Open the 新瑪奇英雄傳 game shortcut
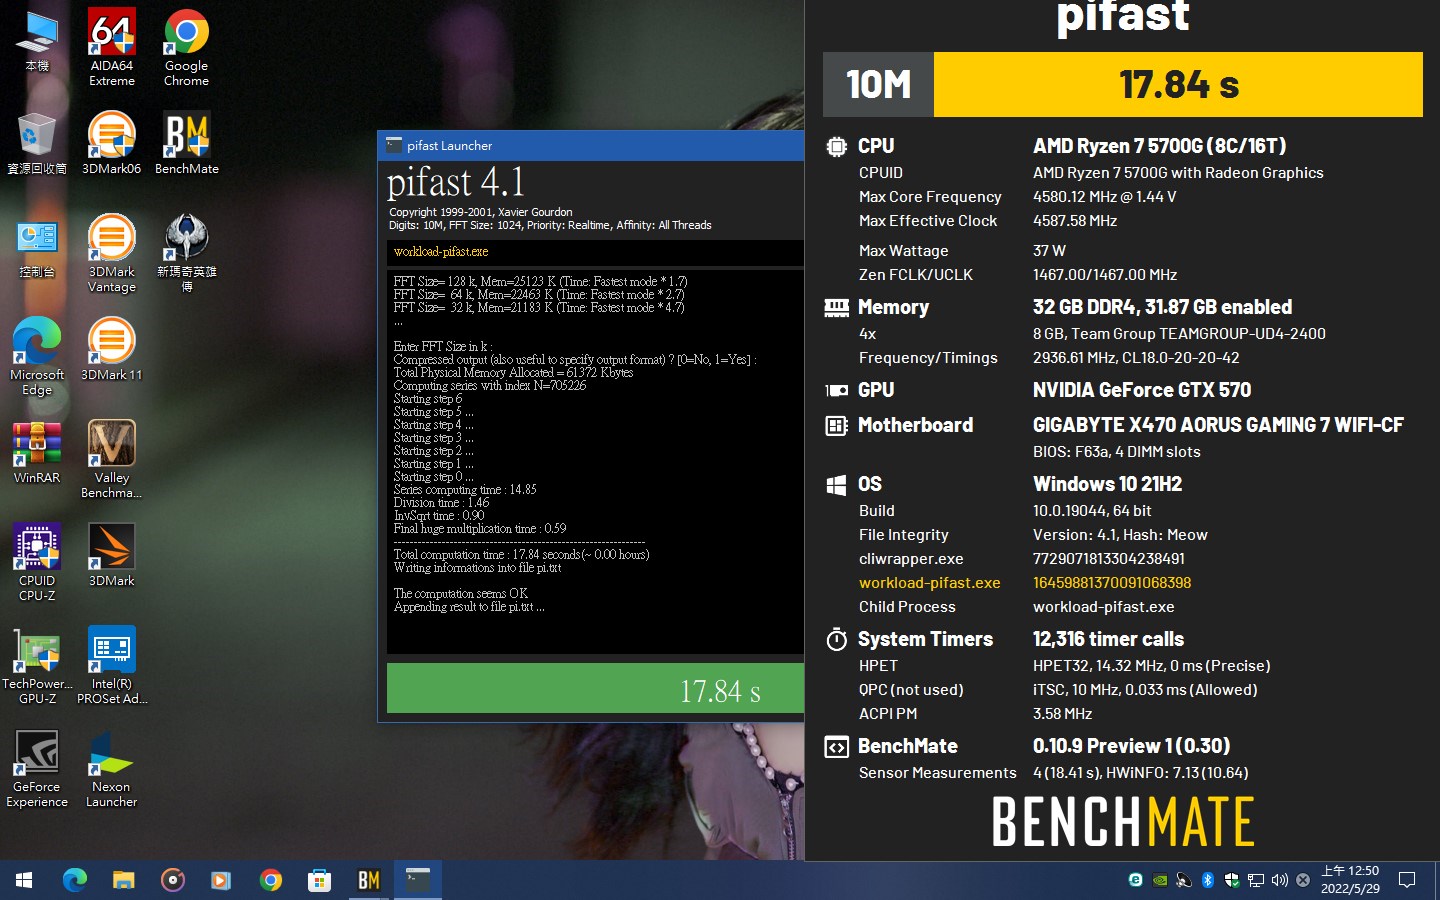Image resolution: width=1440 pixels, height=900 pixels. (x=187, y=253)
